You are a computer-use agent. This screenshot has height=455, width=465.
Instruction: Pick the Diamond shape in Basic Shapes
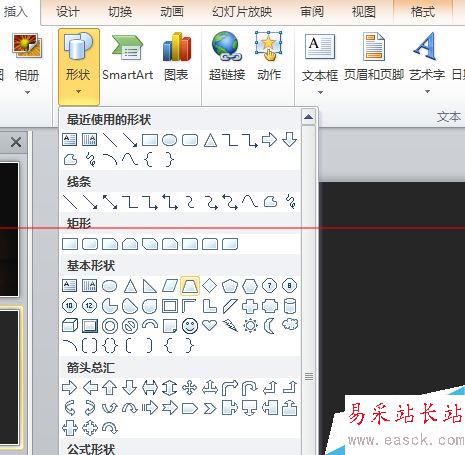click(210, 286)
